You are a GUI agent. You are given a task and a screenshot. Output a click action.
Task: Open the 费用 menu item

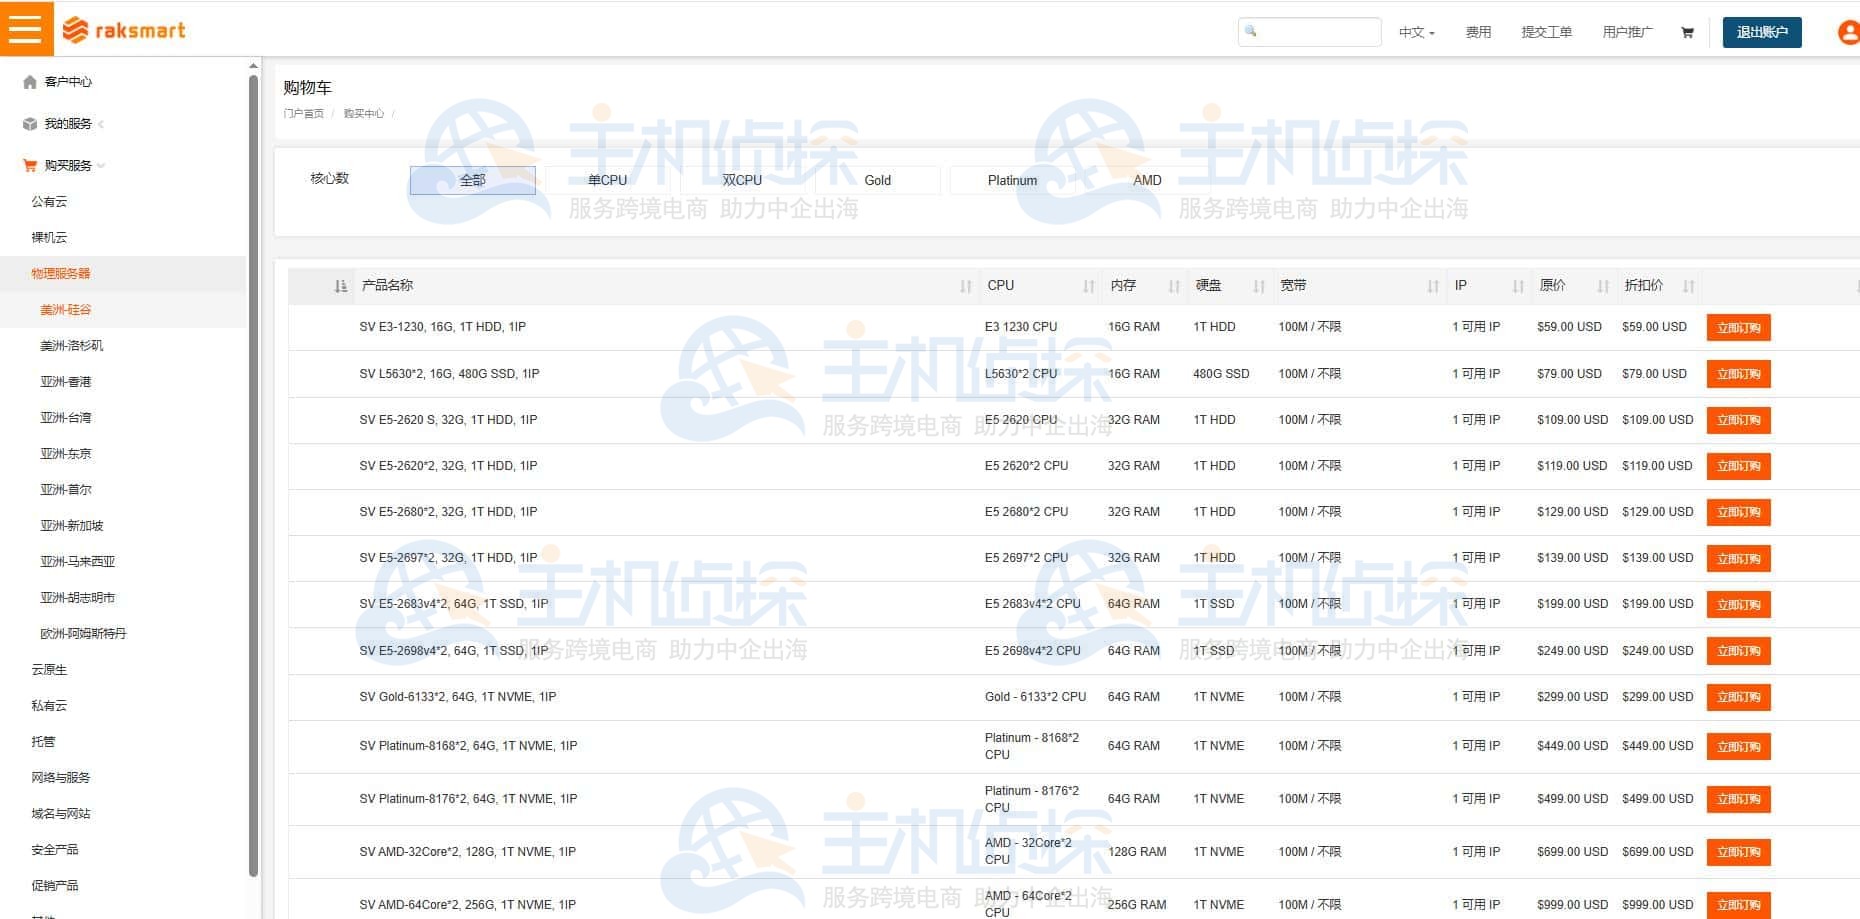pos(1478,31)
